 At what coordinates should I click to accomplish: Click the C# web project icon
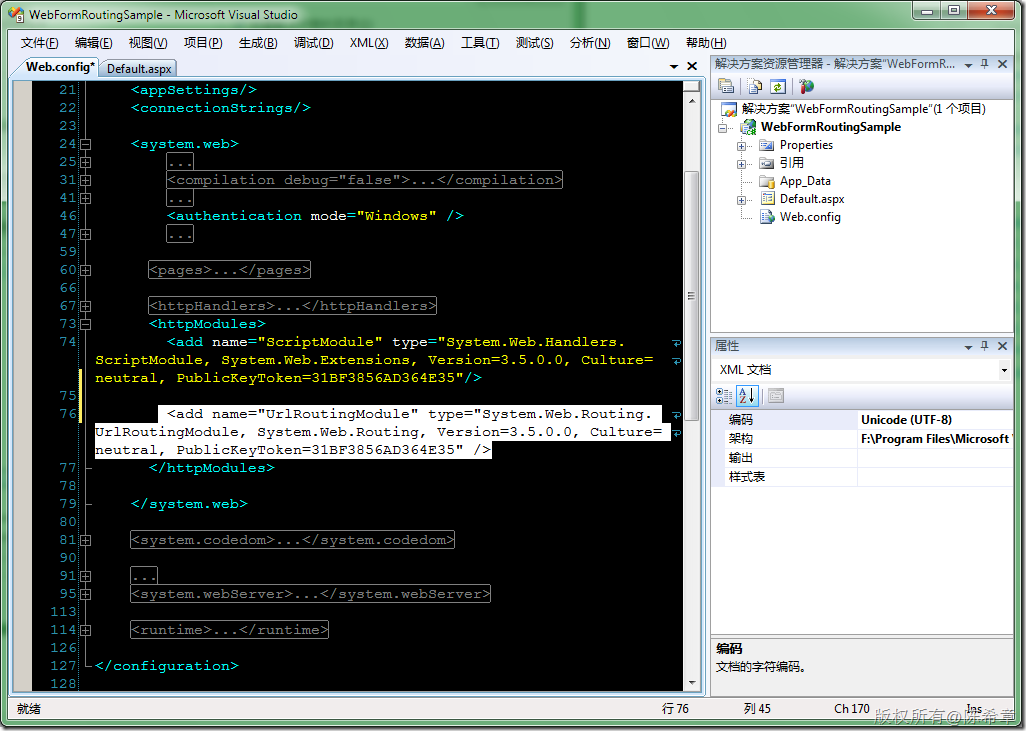tap(748, 127)
